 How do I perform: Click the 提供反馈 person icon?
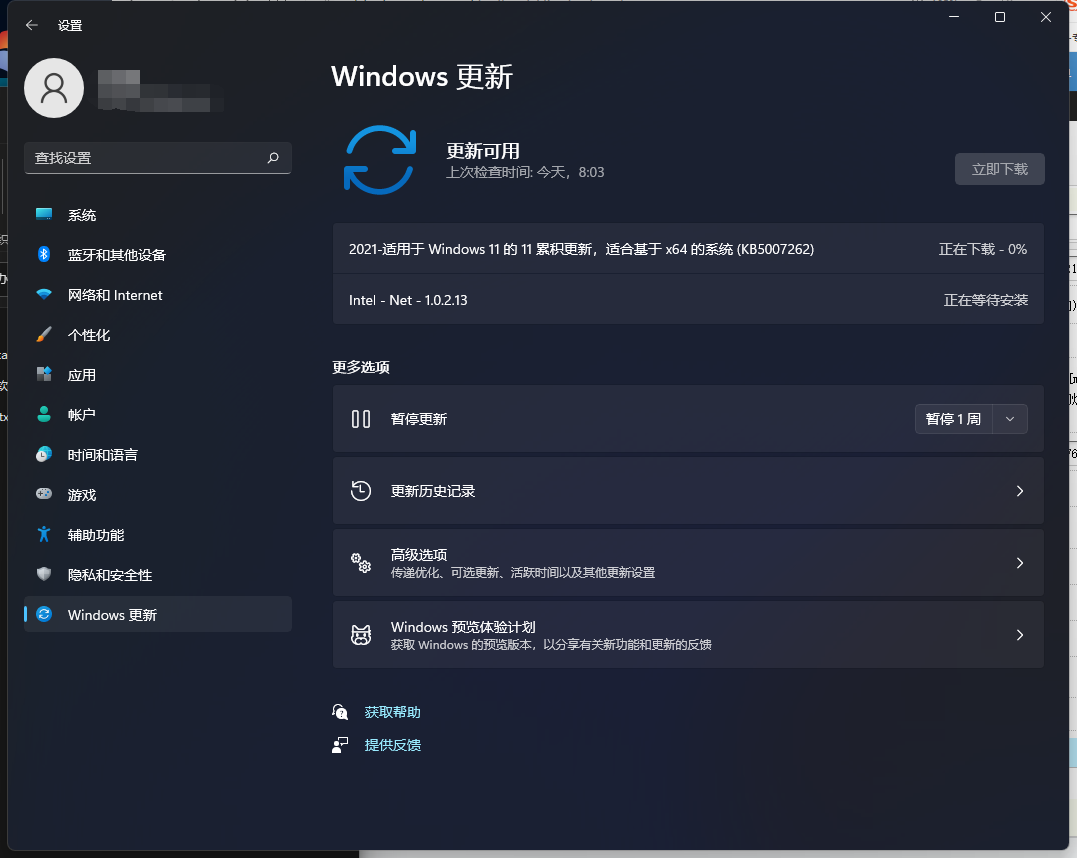click(x=340, y=745)
